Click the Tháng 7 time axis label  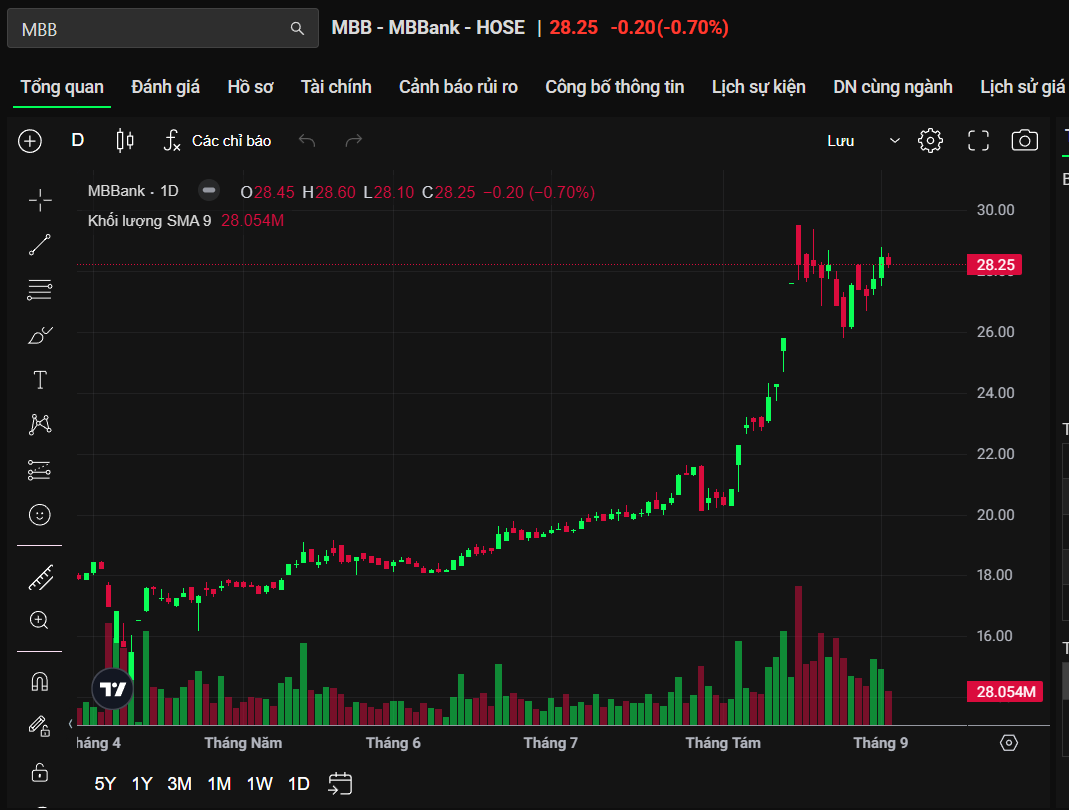551,743
